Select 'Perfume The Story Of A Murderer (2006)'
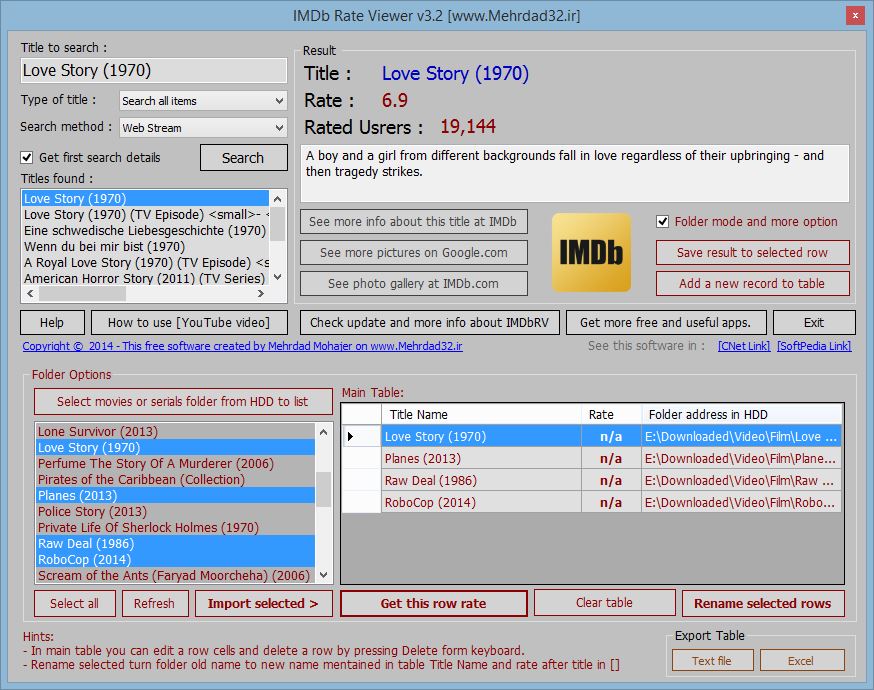Screen dimensions: 874x690 (176, 464)
